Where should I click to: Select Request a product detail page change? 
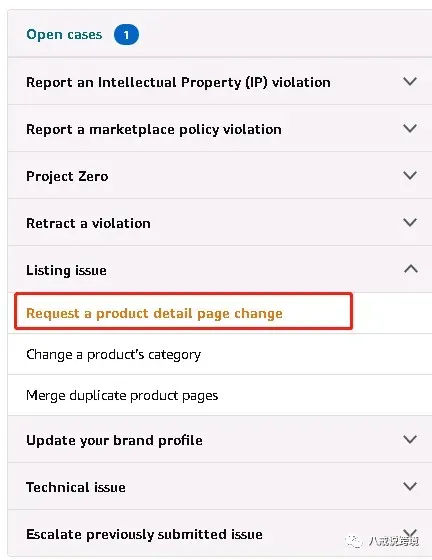point(154,314)
